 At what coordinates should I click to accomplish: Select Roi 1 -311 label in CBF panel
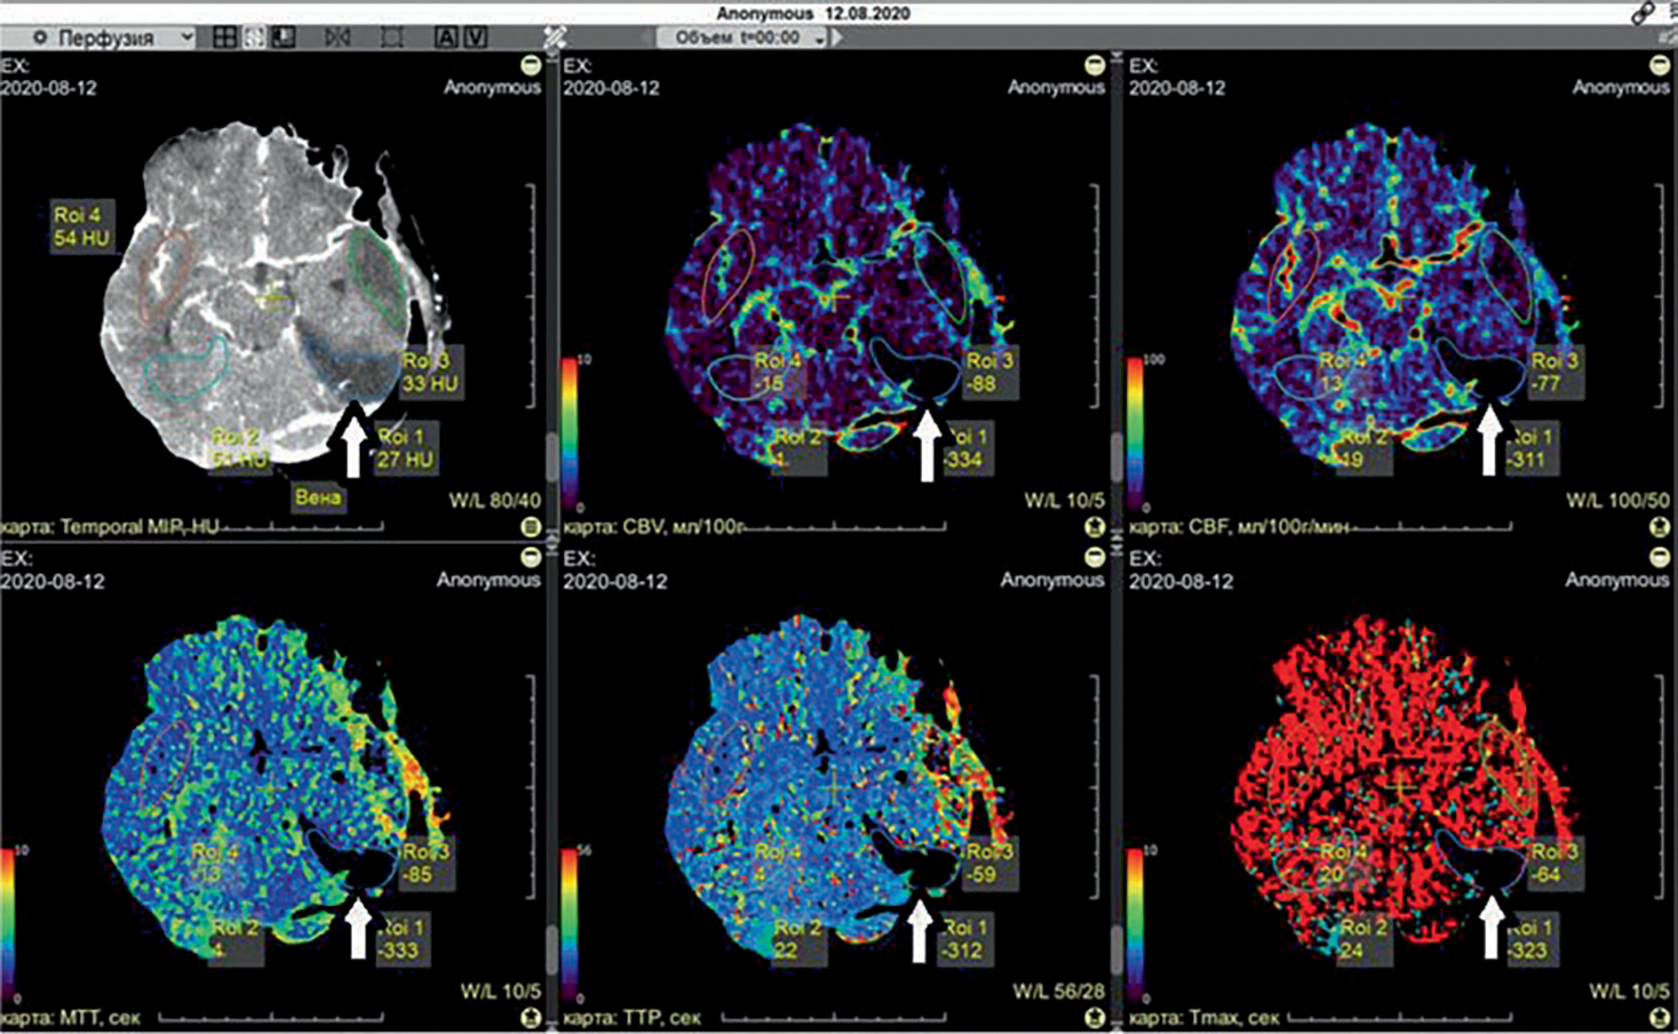[1531, 448]
